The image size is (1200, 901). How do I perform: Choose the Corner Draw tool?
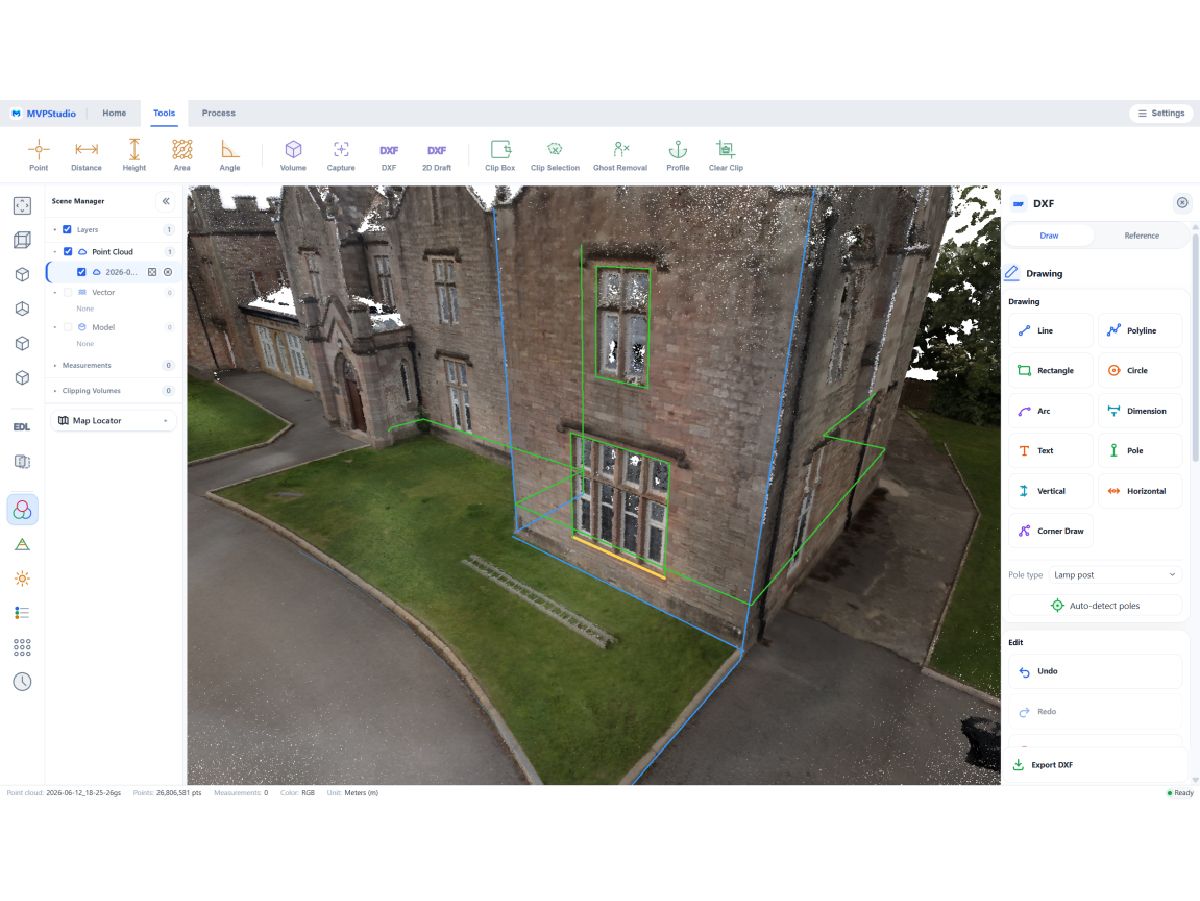[1050, 531]
